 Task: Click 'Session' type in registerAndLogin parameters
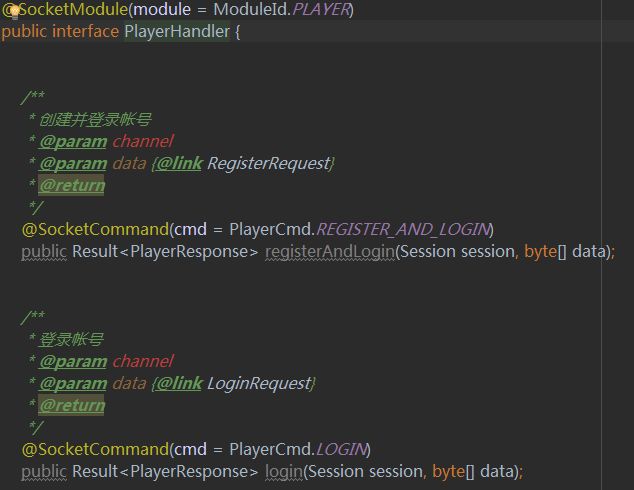click(428, 252)
